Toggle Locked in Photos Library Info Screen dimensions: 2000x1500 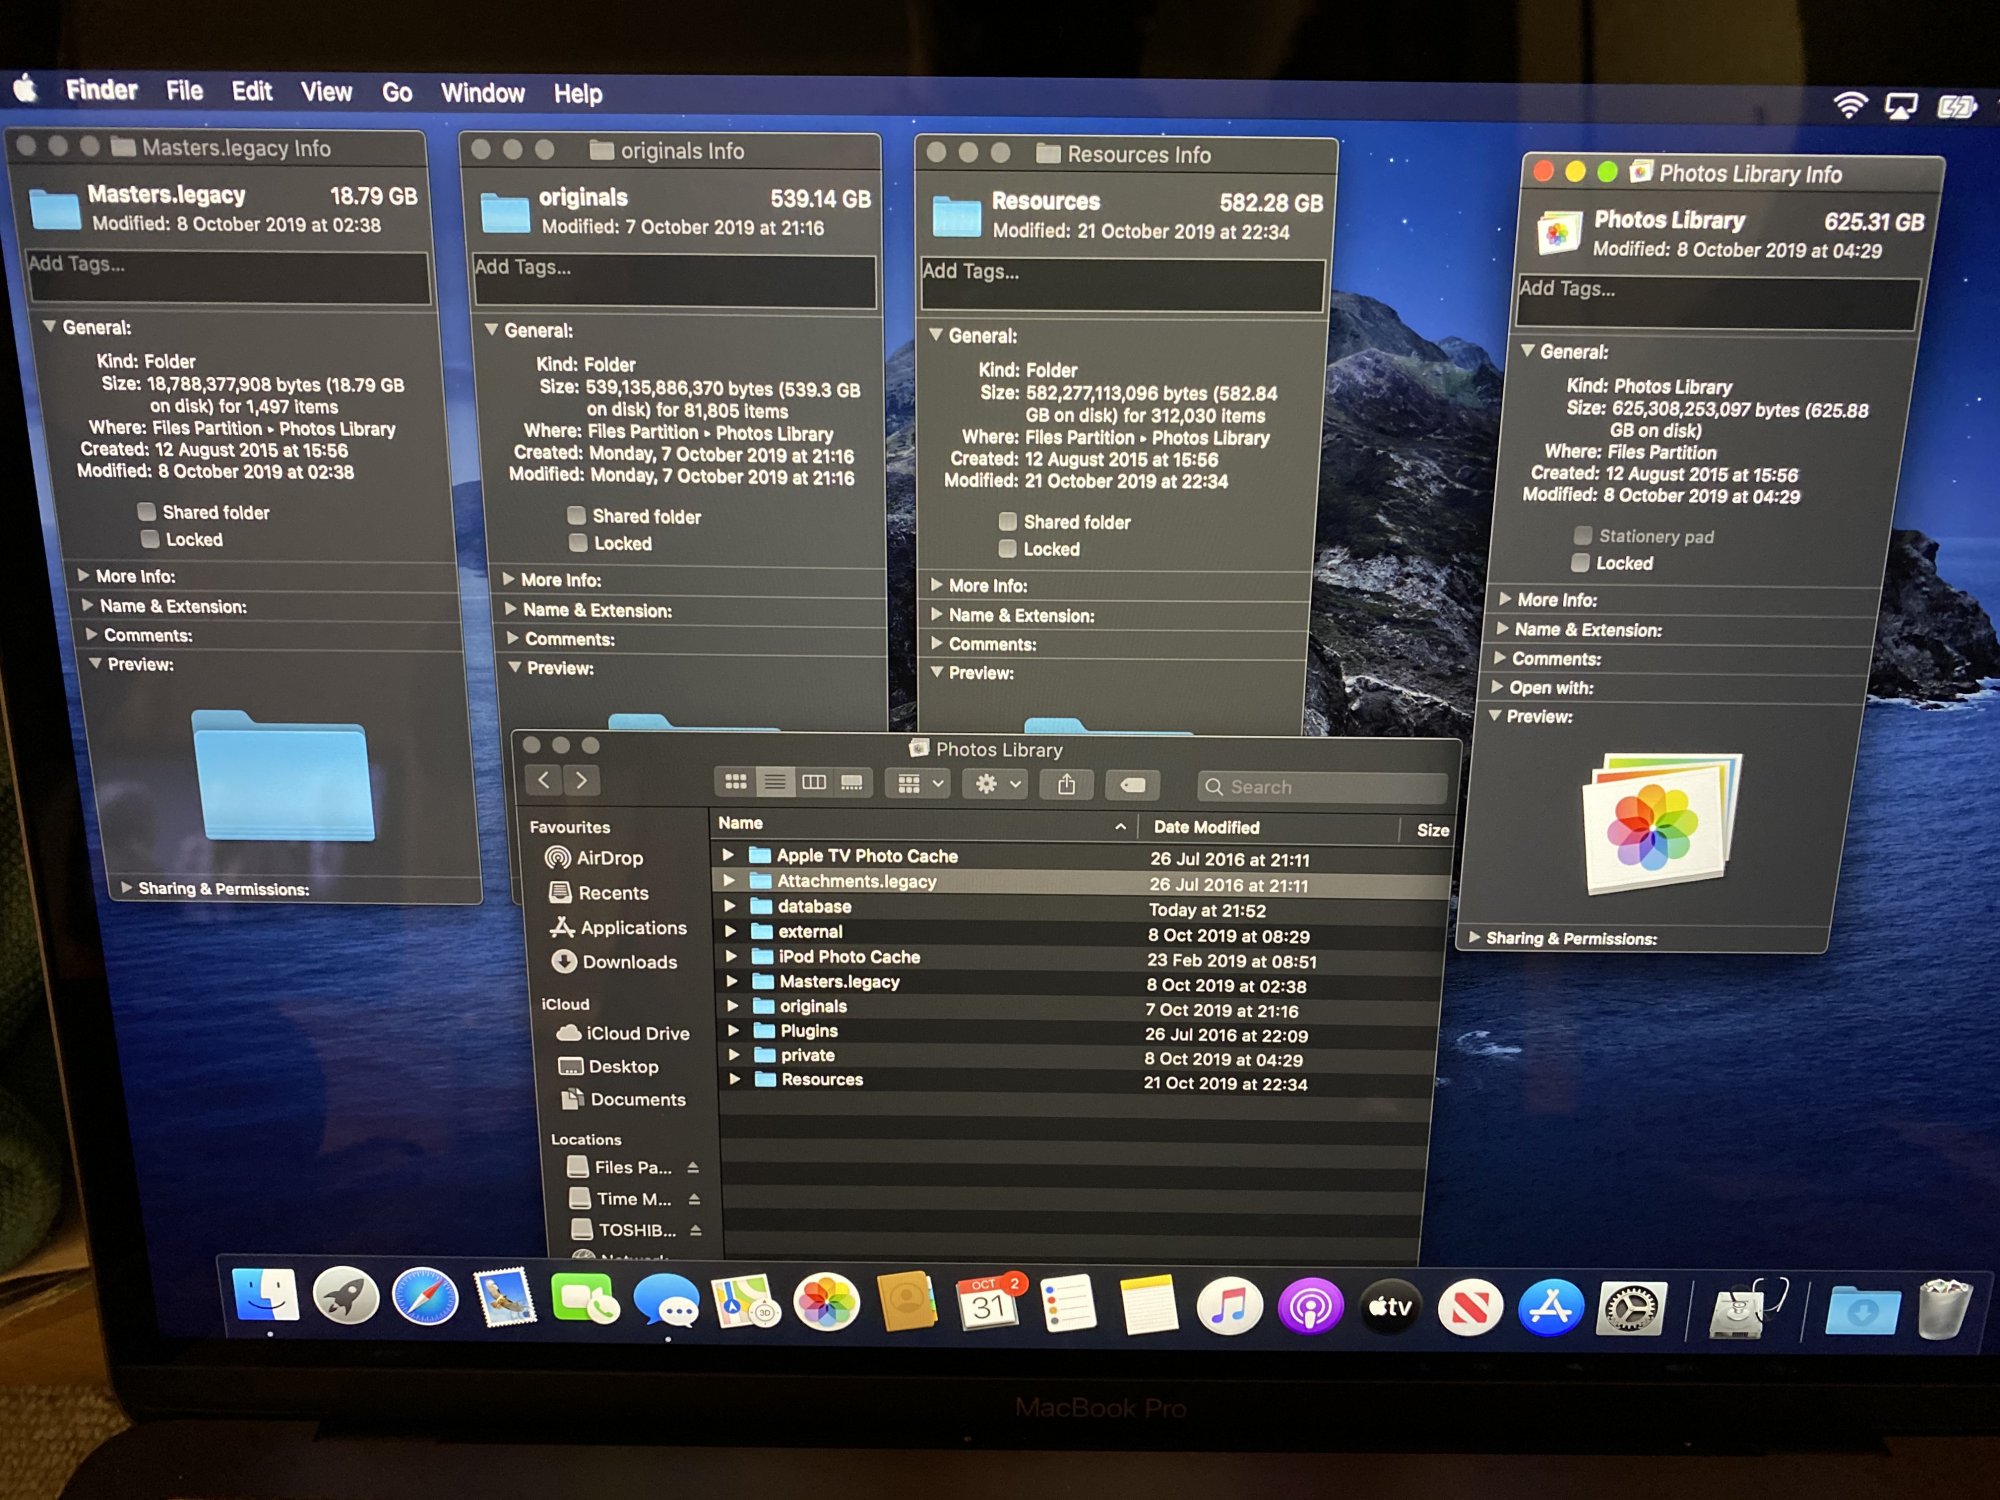tap(1580, 562)
